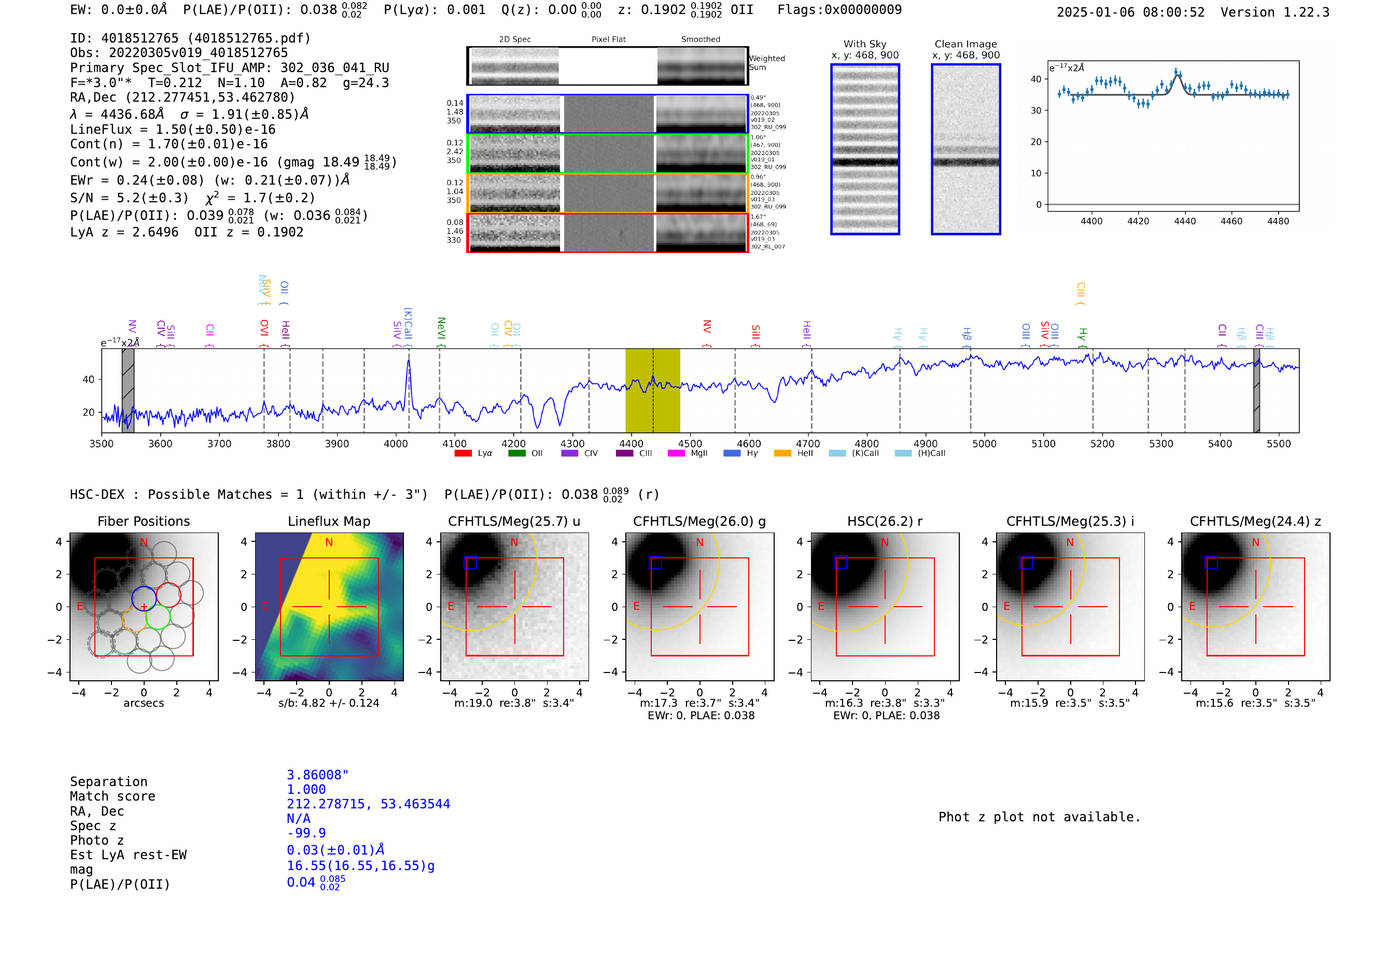Open the HSC(26.2) r cutout image
The width and height of the screenshot is (1400, 953).
pyautogui.click(x=884, y=606)
